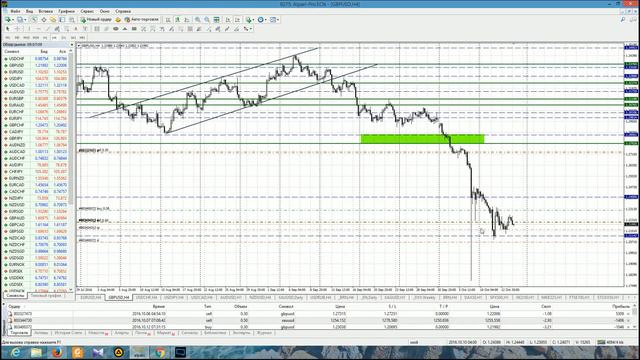Open the Navigator panel icon
640x360 pixels.
53,20
